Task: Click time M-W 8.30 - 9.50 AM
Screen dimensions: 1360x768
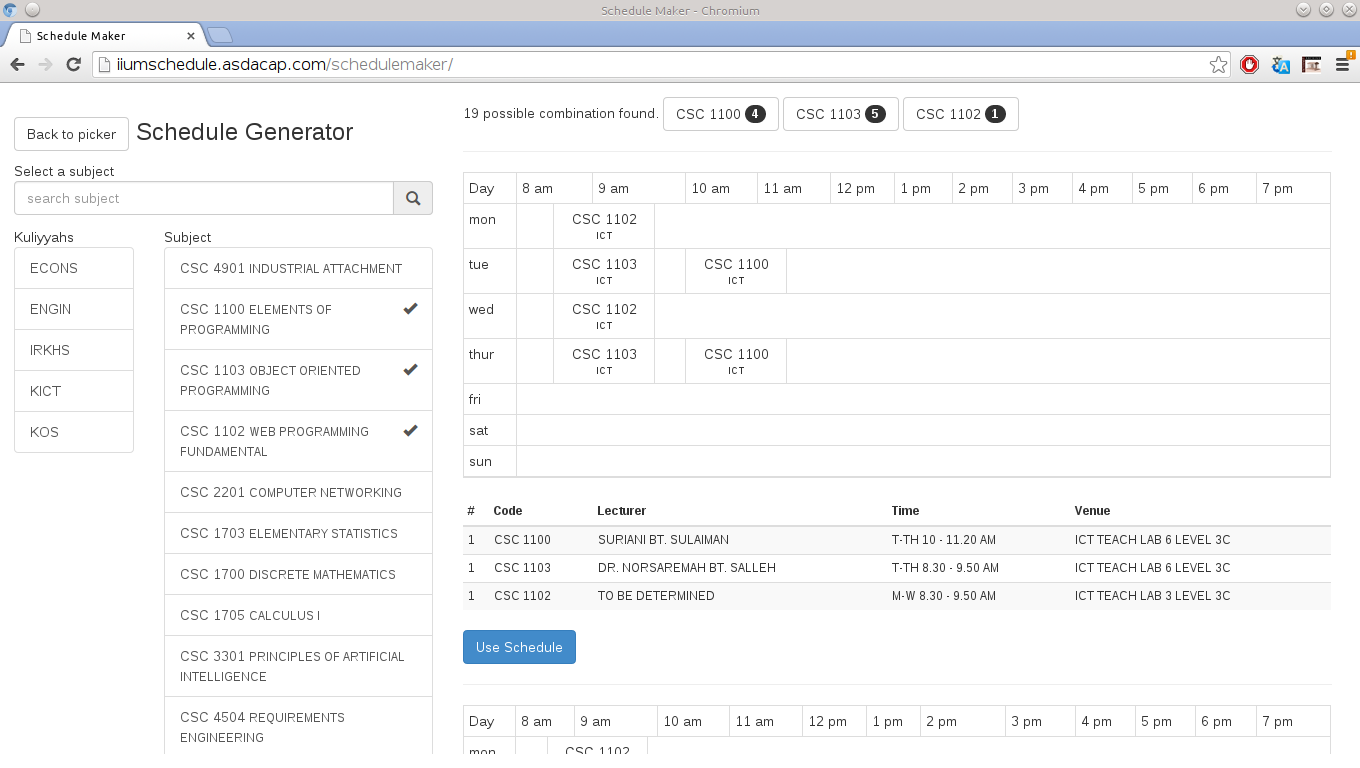Action: [943, 596]
